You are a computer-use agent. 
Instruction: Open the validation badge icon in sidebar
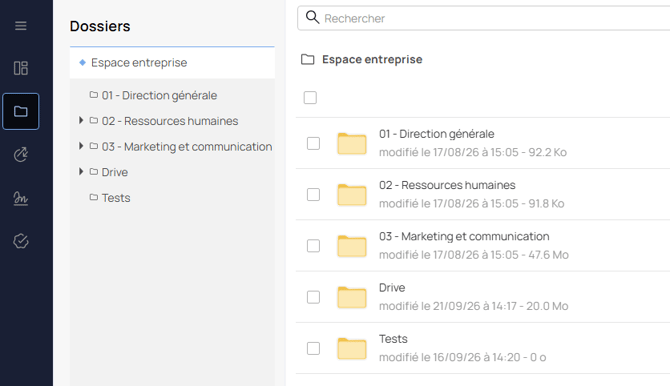21,241
